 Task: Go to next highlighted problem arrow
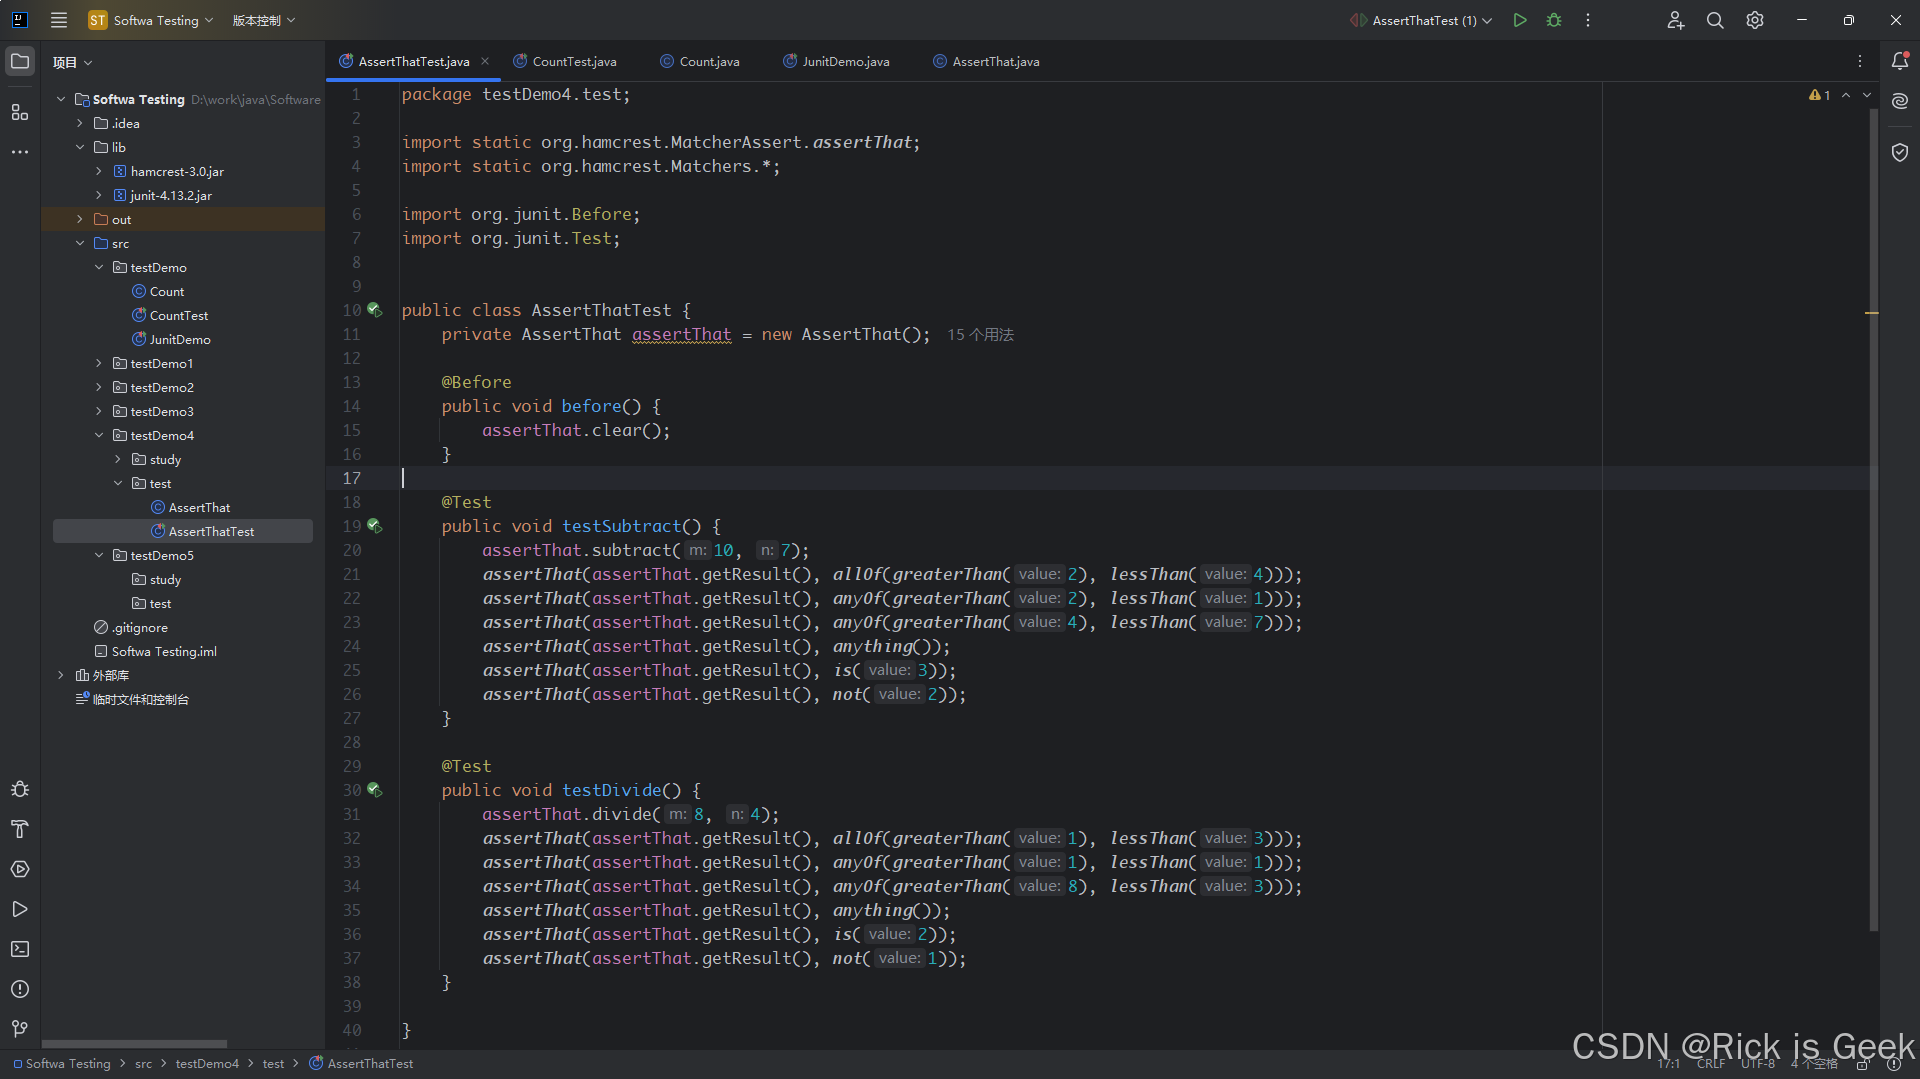pos(1867,95)
